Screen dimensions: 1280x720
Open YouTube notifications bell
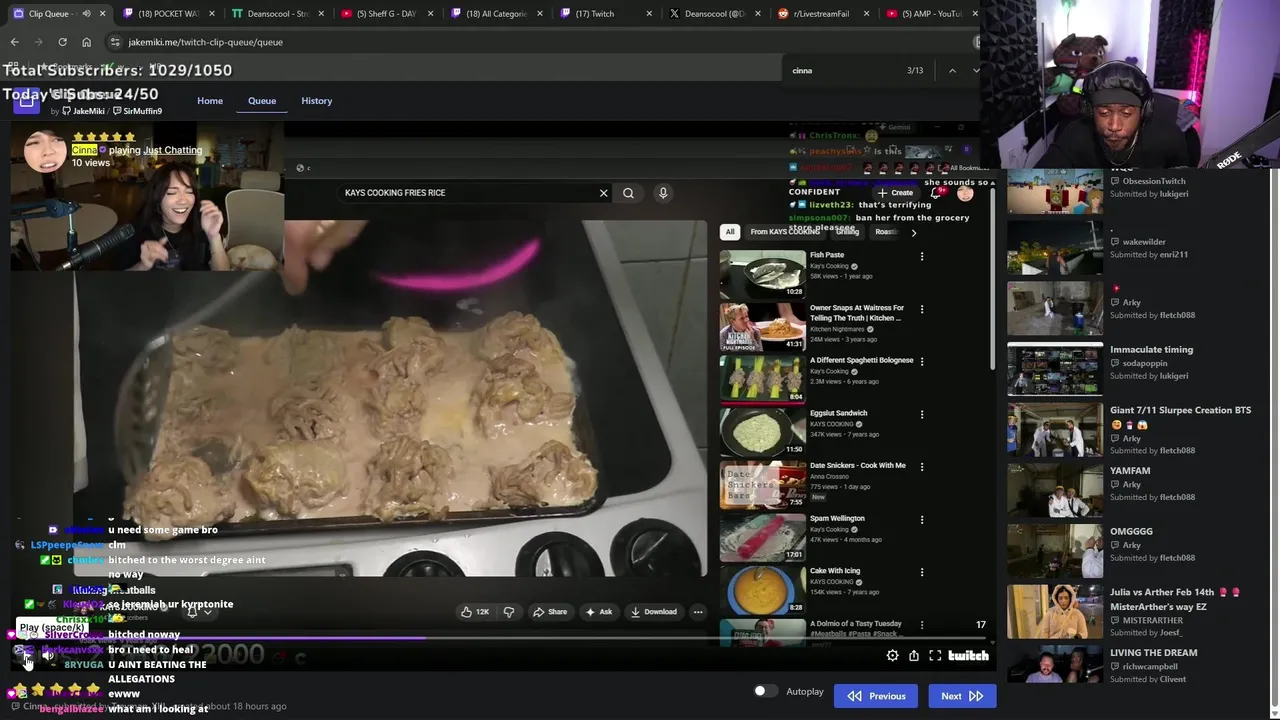[x=937, y=193]
